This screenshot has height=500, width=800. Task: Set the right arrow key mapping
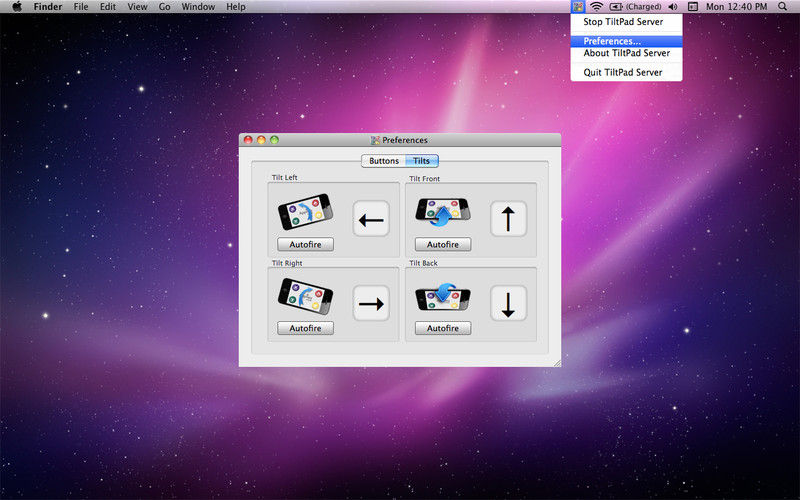(371, 303)
